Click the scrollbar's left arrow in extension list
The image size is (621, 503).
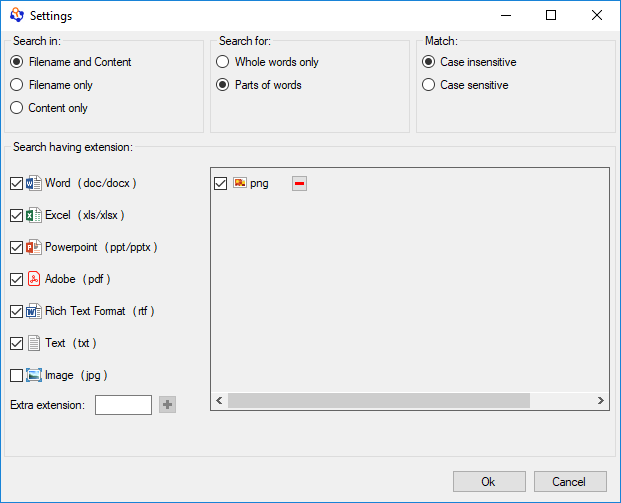coord(219,401)
